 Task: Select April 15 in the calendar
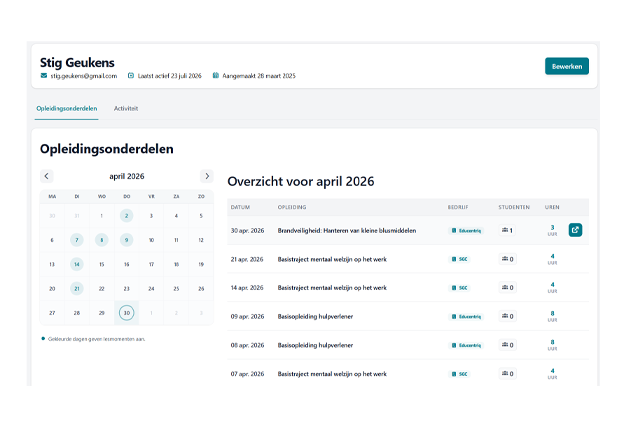(x=102, y=264)
